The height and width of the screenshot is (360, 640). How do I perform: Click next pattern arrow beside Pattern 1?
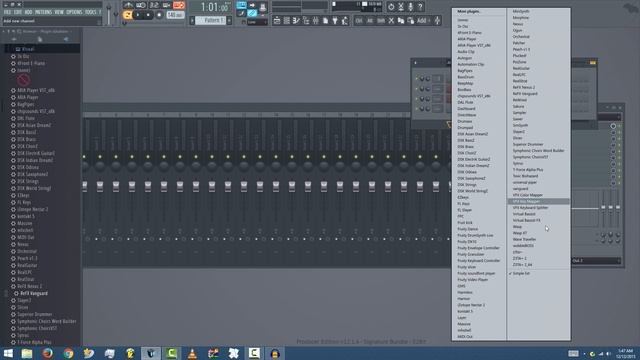pos(229,20)
